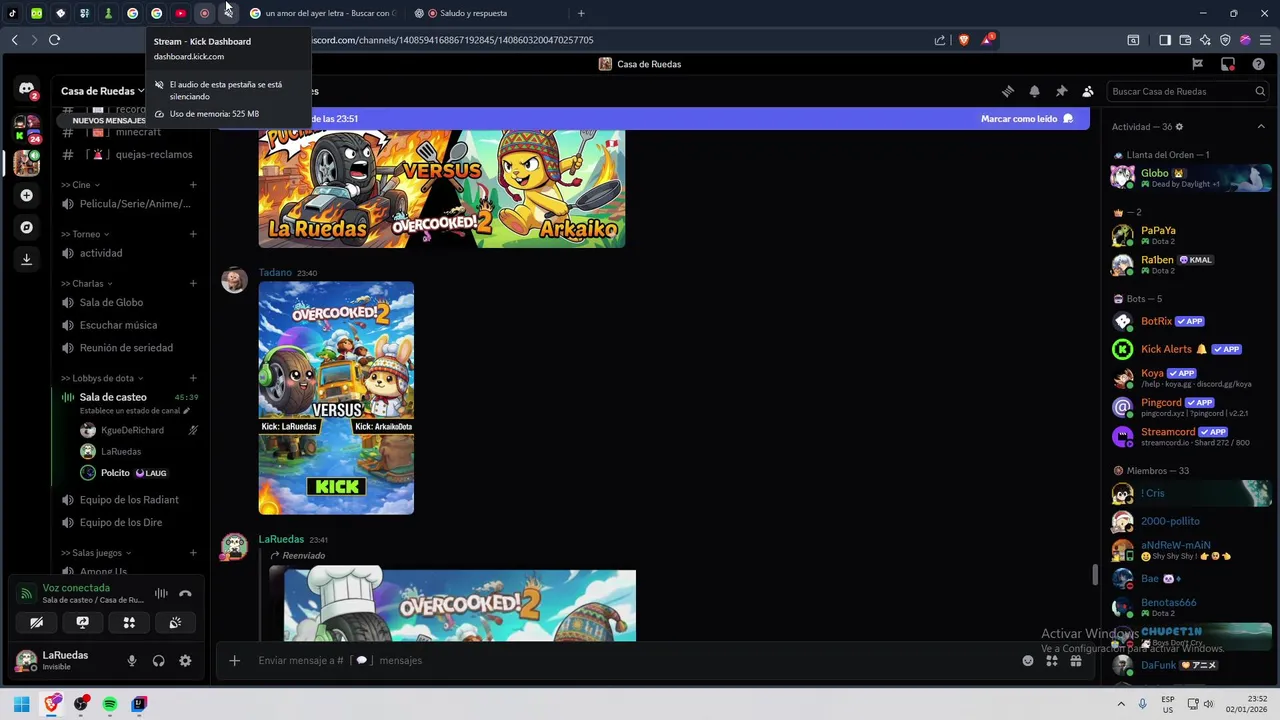Click the add a server plus icon
Screen dimensions: 1280x720
pyautogui.click(x=27, y=195)
